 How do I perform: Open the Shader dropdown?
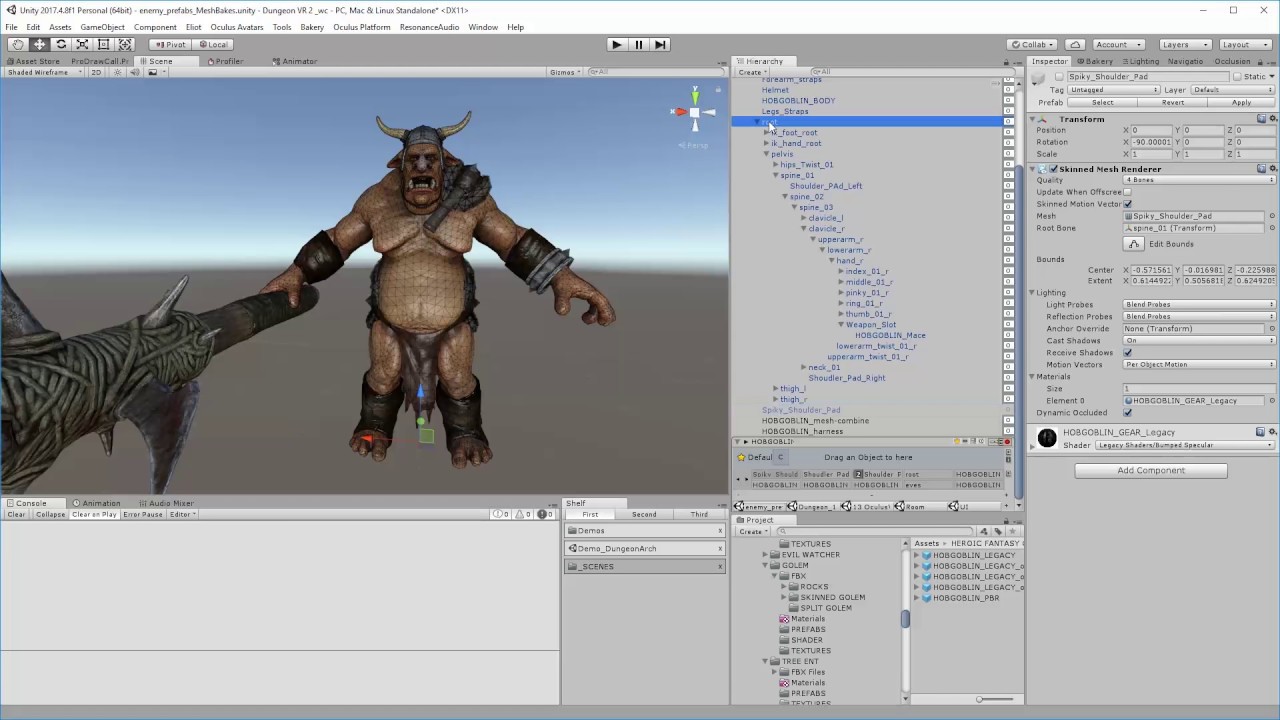click(1184, 445)
